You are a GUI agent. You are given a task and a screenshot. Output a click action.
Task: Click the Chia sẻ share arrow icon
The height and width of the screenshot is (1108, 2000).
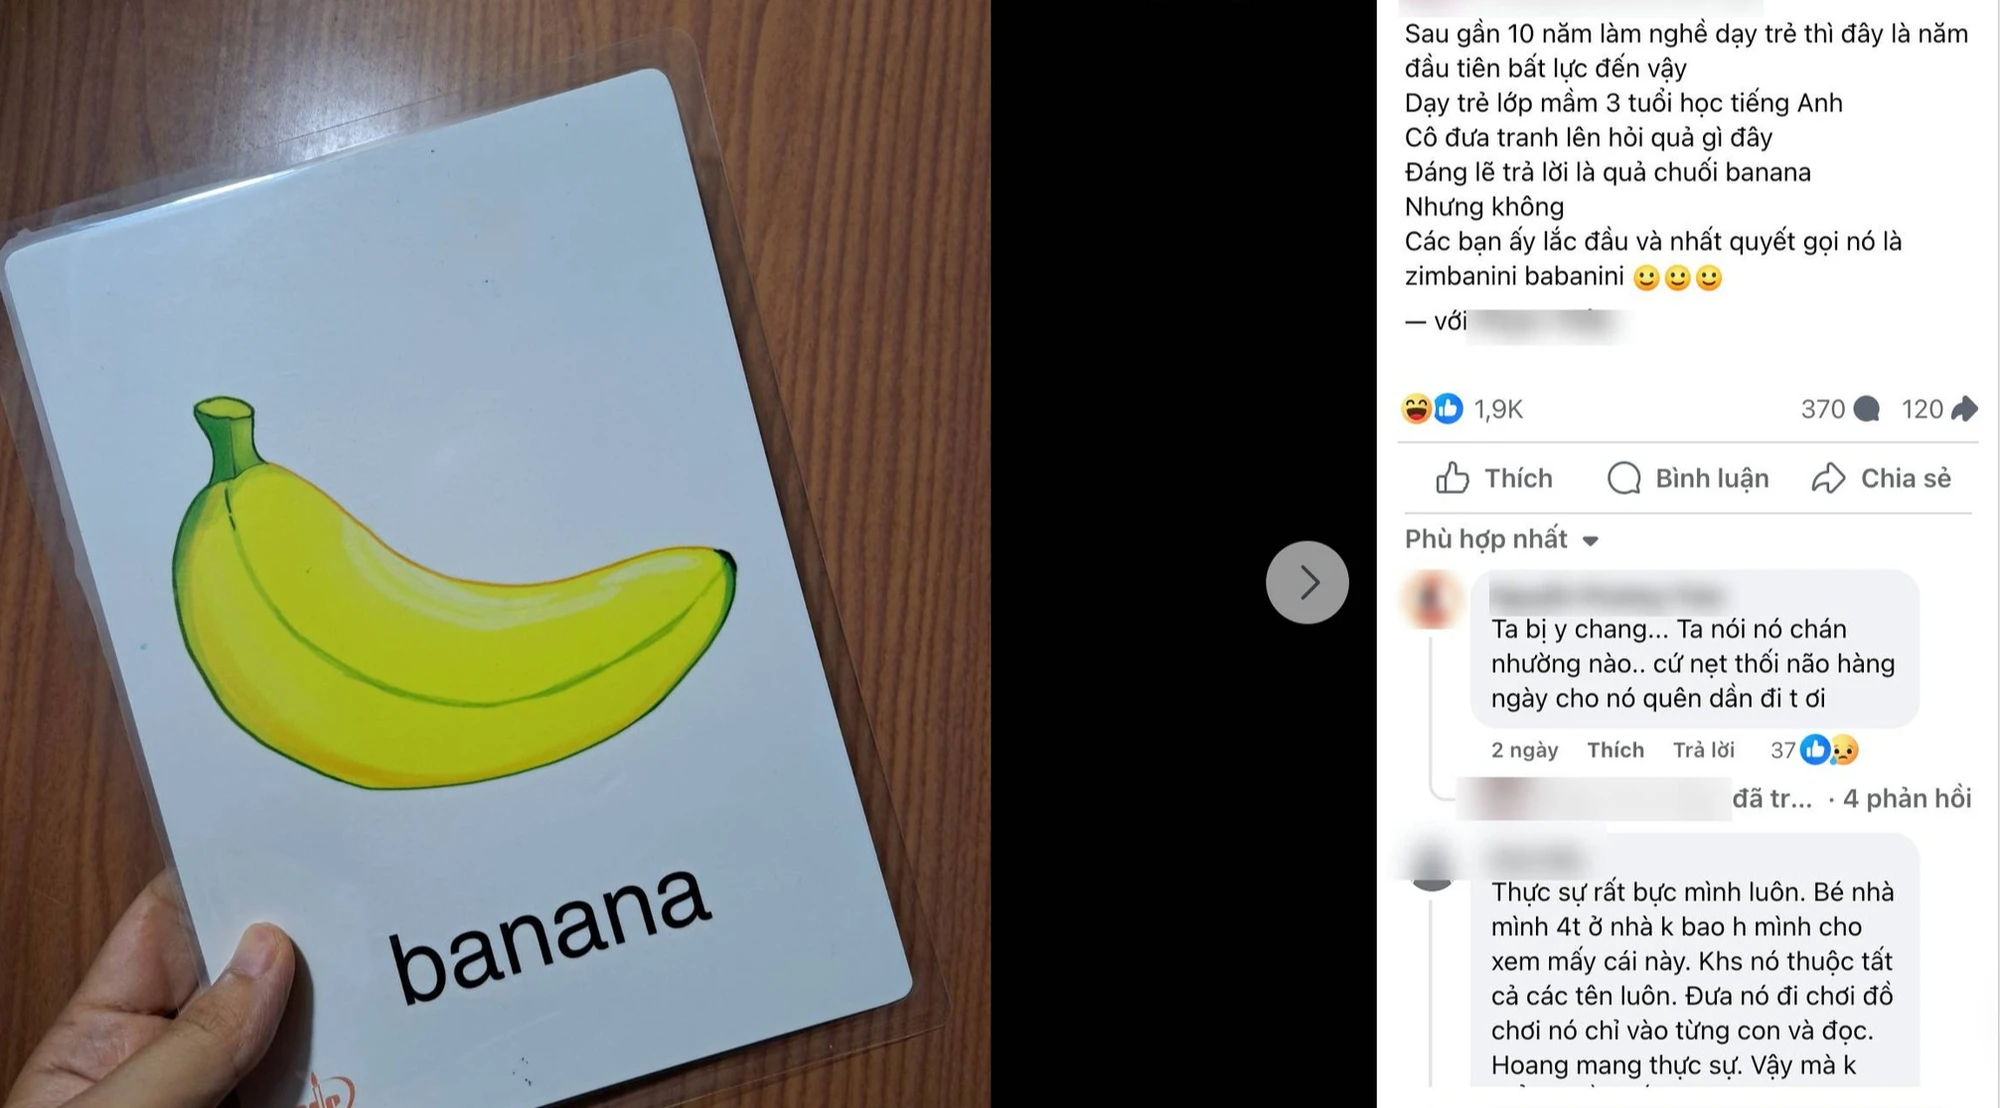(x=1828, y=478)
